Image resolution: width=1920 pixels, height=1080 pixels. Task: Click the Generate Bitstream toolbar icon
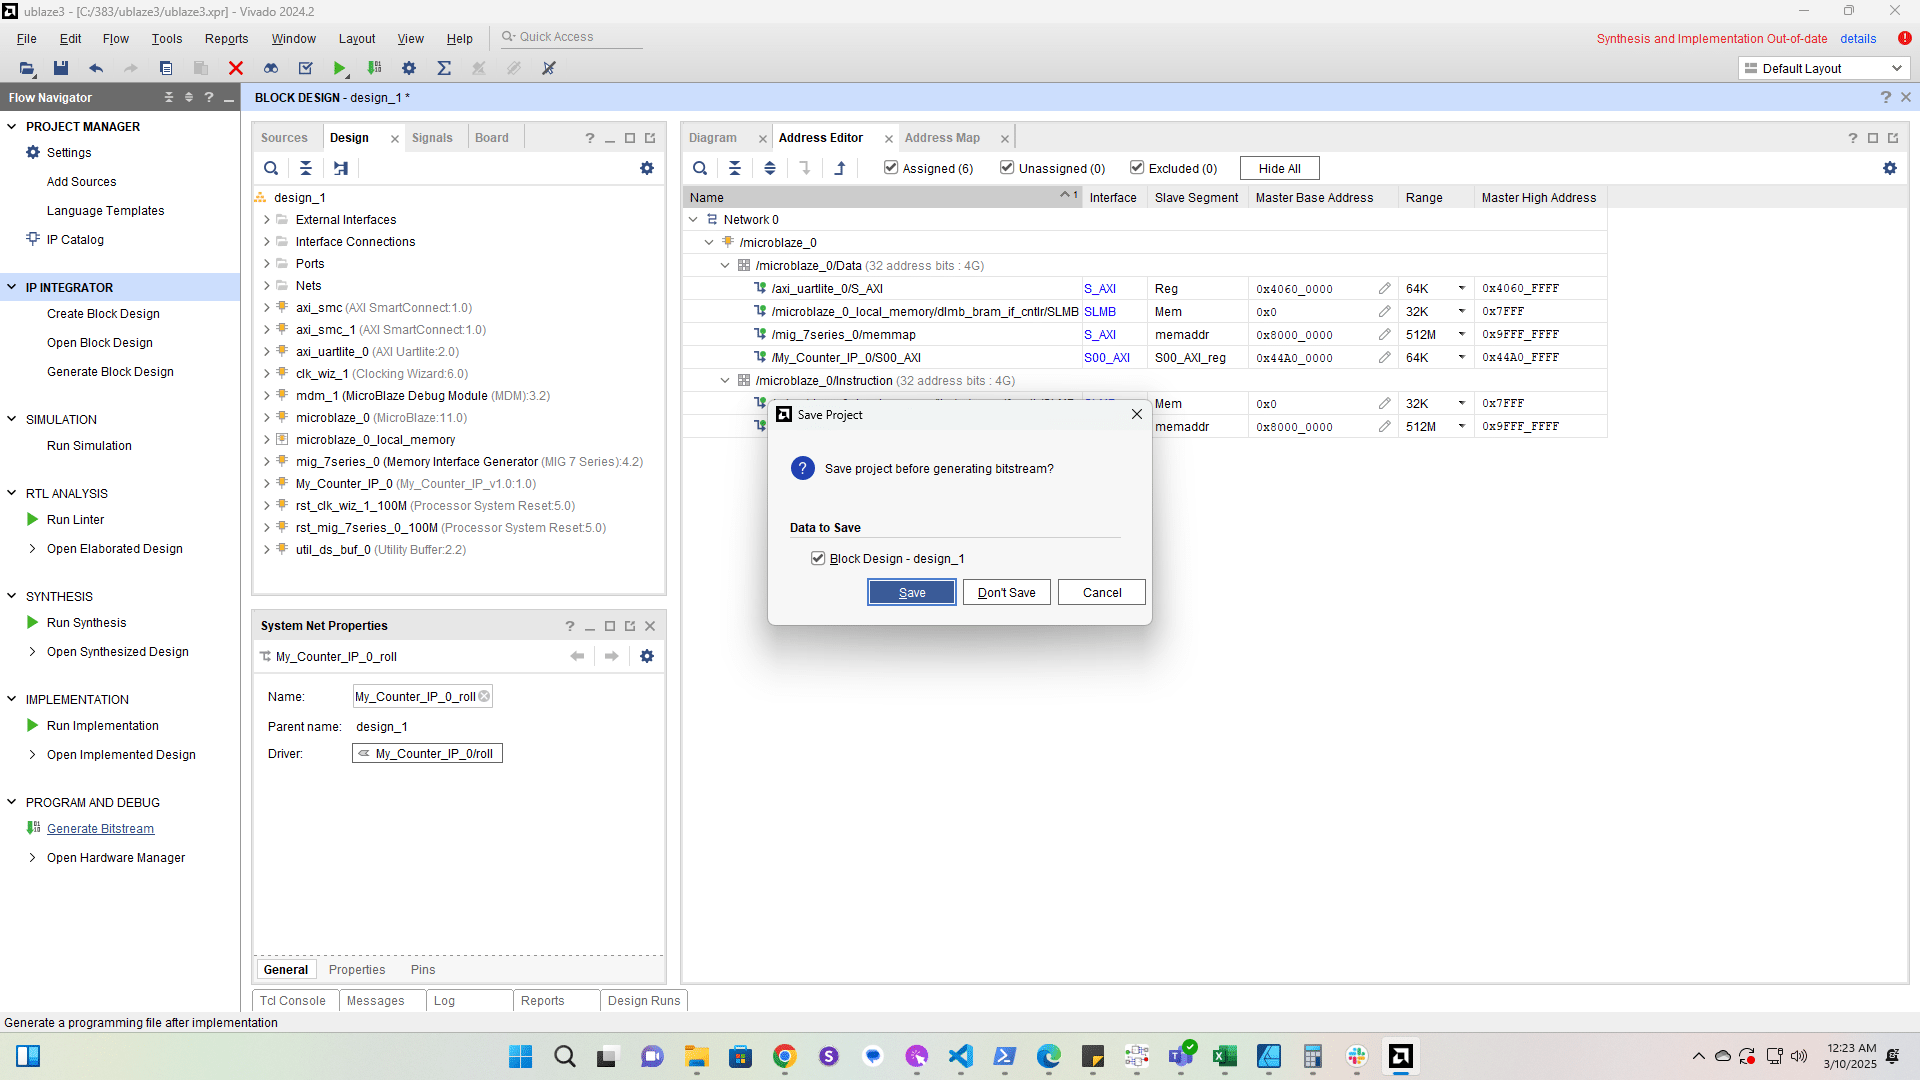(x=374, y=68)
